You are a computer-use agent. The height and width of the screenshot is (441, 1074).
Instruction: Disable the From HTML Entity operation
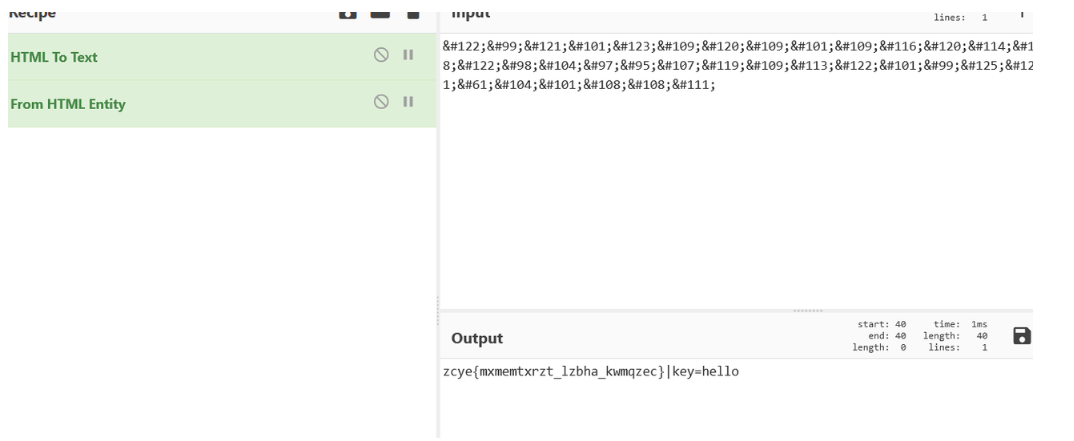(x=380, y=102)
